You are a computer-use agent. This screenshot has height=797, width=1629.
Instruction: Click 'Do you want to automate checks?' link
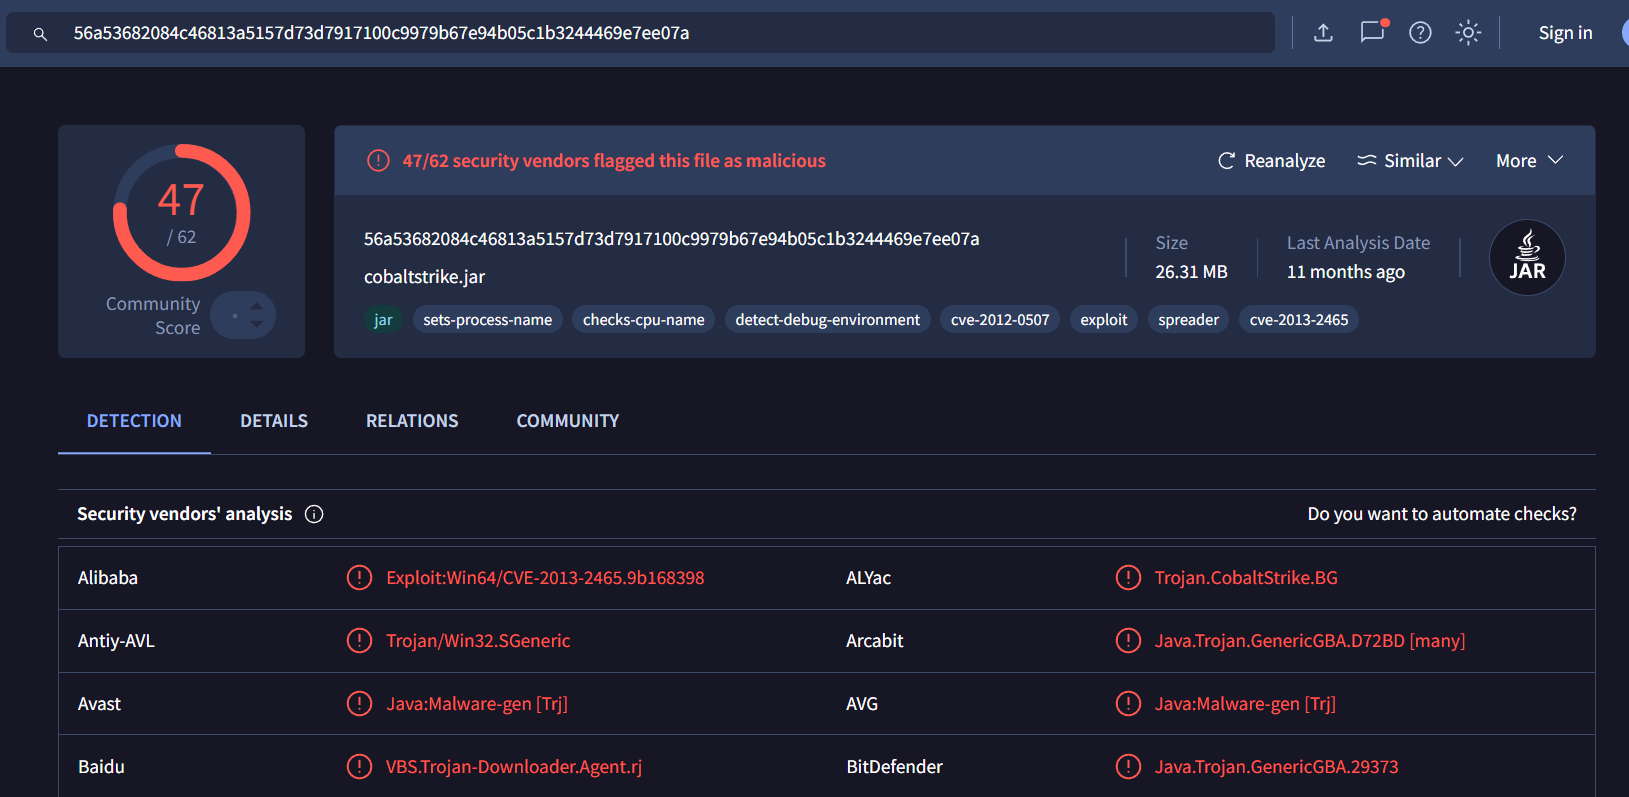point(1442,514)
